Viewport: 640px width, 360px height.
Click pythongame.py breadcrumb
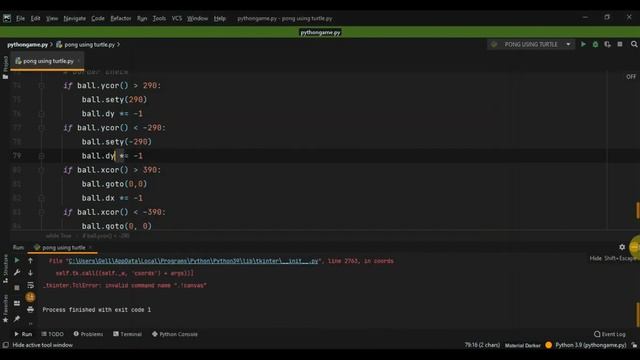pos(27,44)
